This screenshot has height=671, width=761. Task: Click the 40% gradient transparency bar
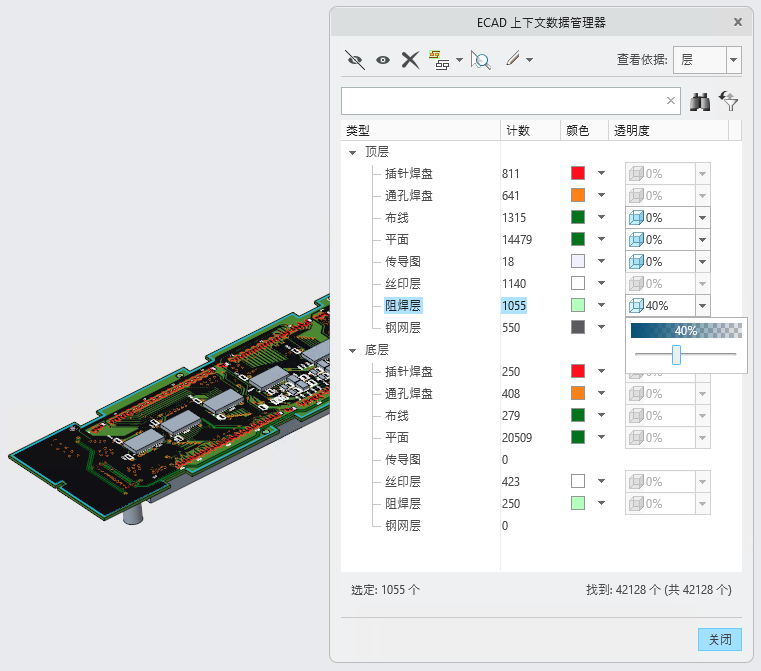pos(686,331)
